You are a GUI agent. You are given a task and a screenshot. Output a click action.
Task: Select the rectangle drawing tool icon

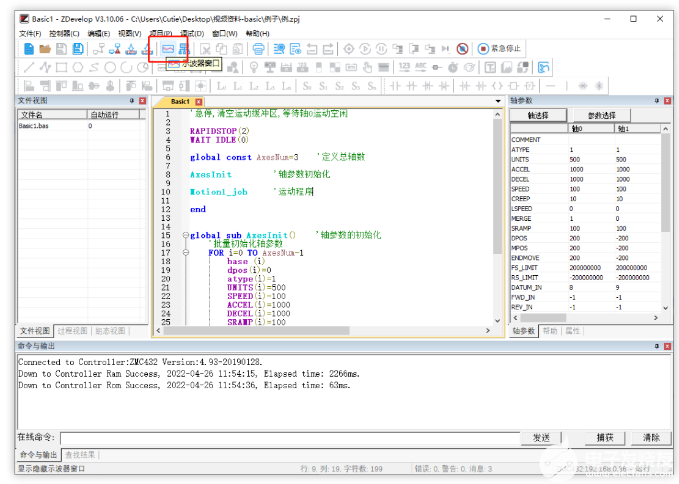click(x=62, y=67)
